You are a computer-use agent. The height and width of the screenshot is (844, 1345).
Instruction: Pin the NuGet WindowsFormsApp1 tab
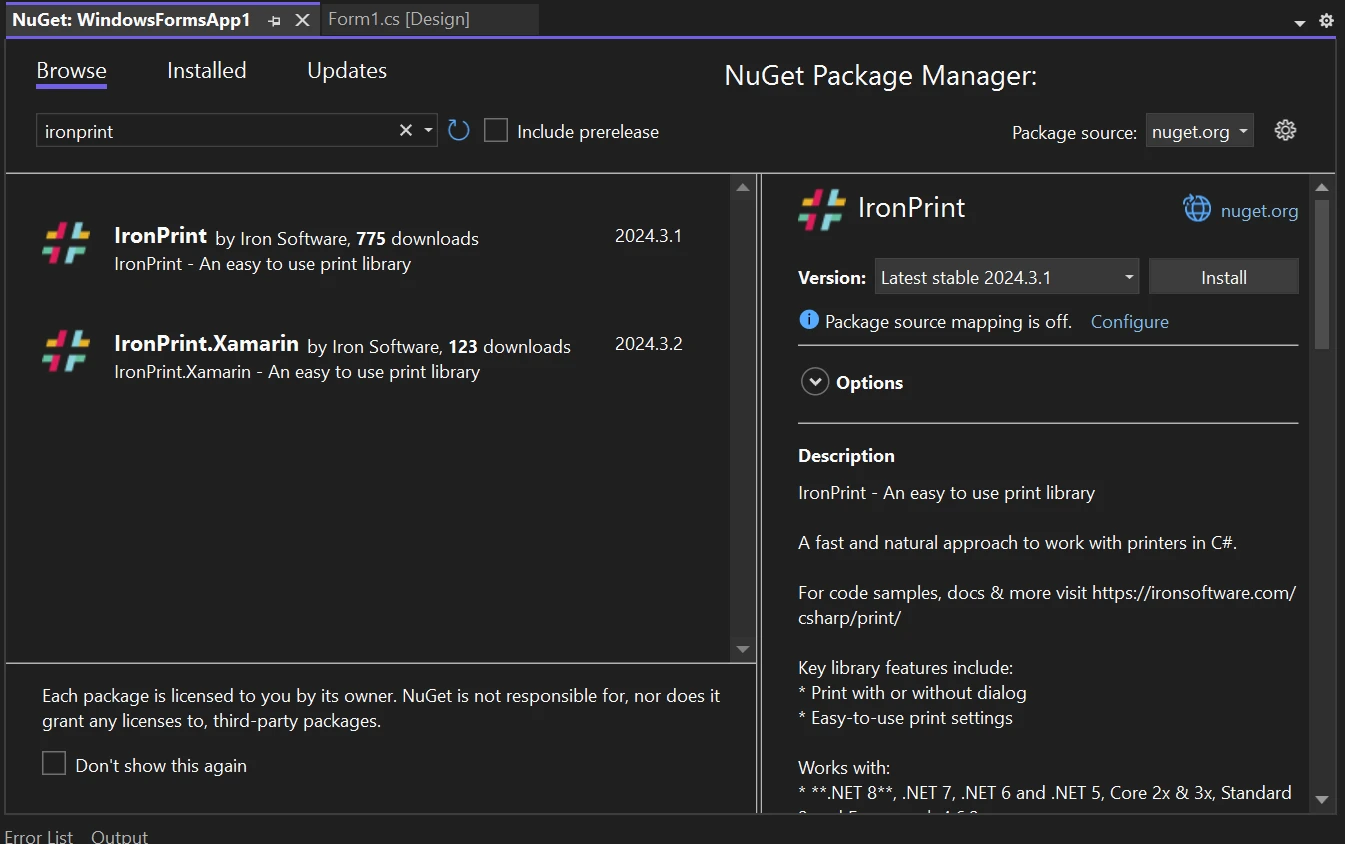tap(275, 20)
